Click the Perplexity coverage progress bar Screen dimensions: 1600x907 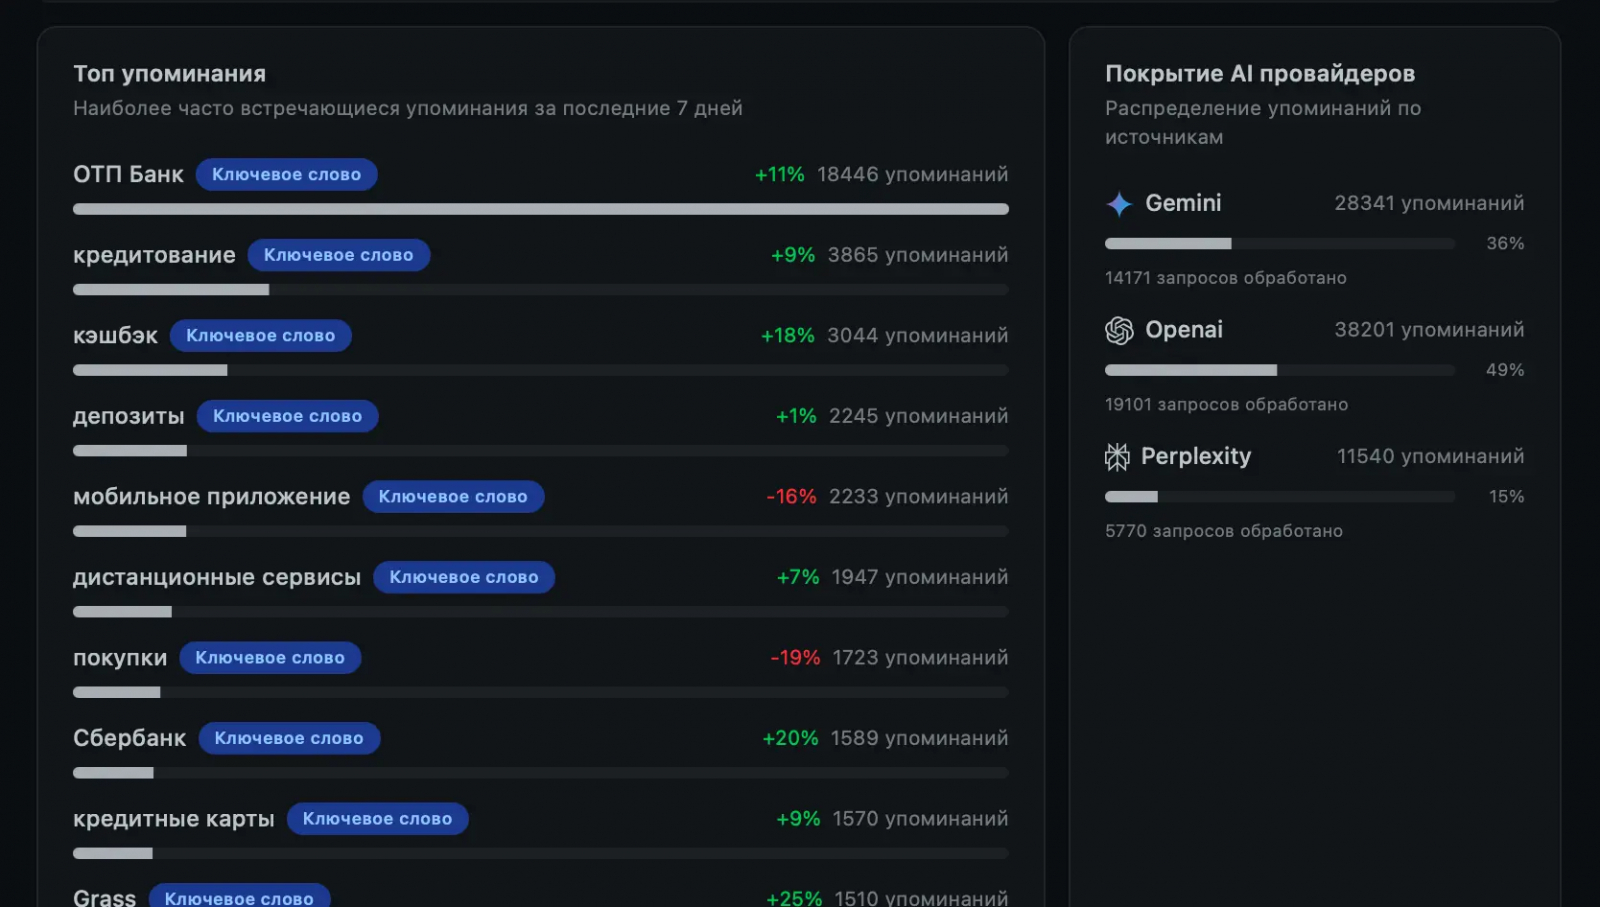click(x=1279, y=497)
